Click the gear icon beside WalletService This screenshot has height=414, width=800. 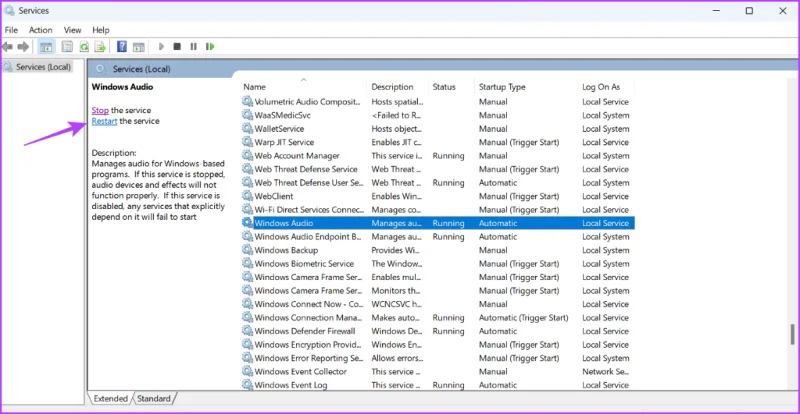[247, 129]
